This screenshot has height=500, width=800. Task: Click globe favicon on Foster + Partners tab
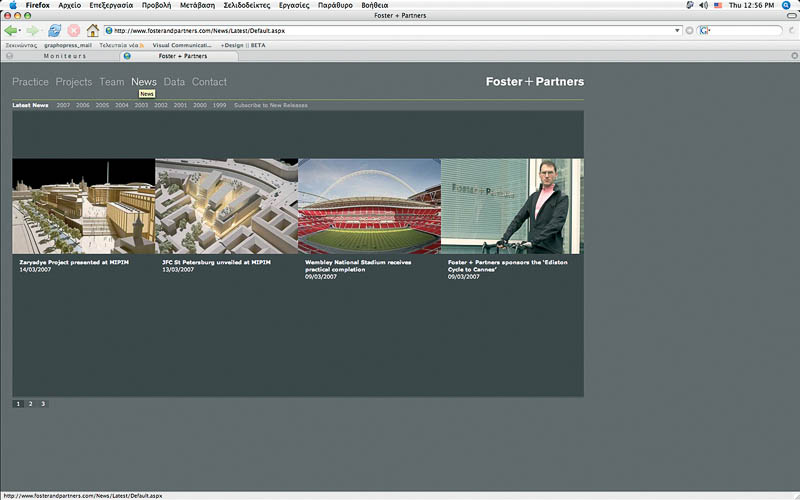127,56
